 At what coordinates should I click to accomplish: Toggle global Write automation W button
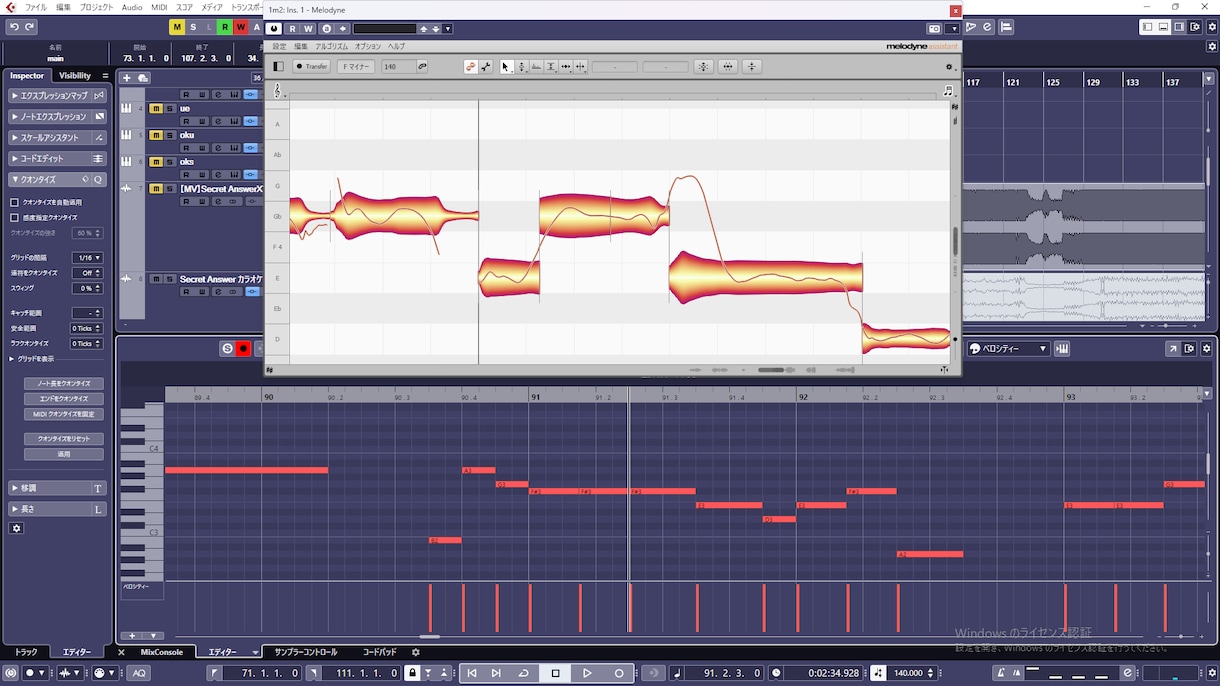pyautogui.click(x=240, y=27)
